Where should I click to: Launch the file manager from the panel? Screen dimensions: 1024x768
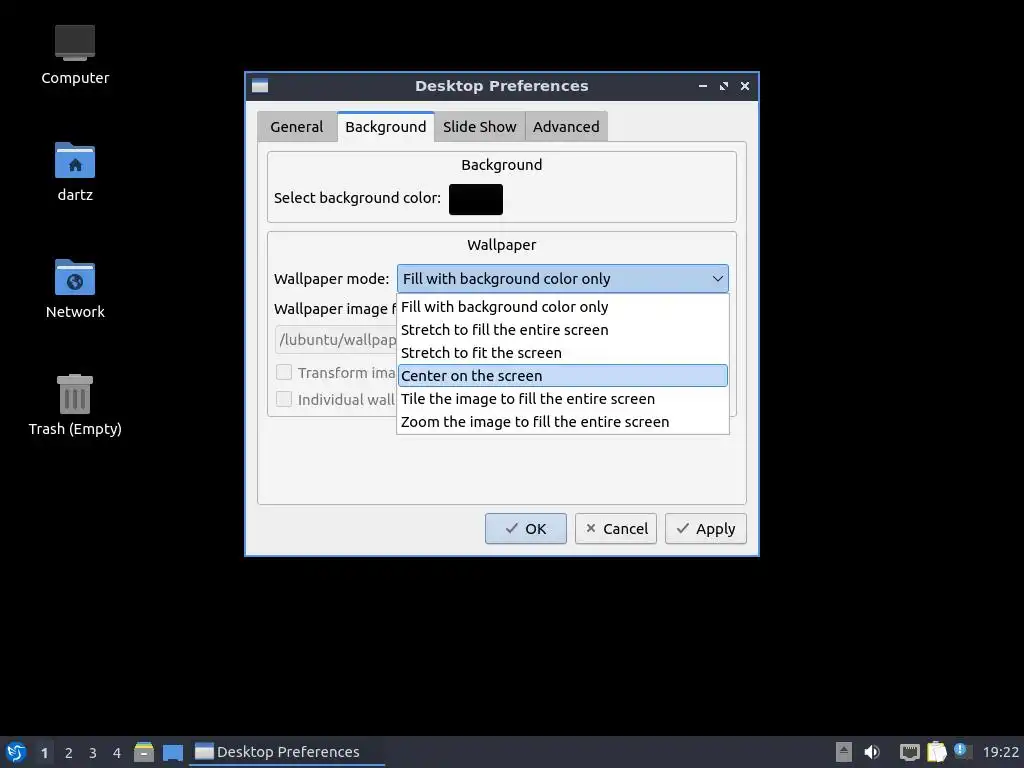pos(144,752)
